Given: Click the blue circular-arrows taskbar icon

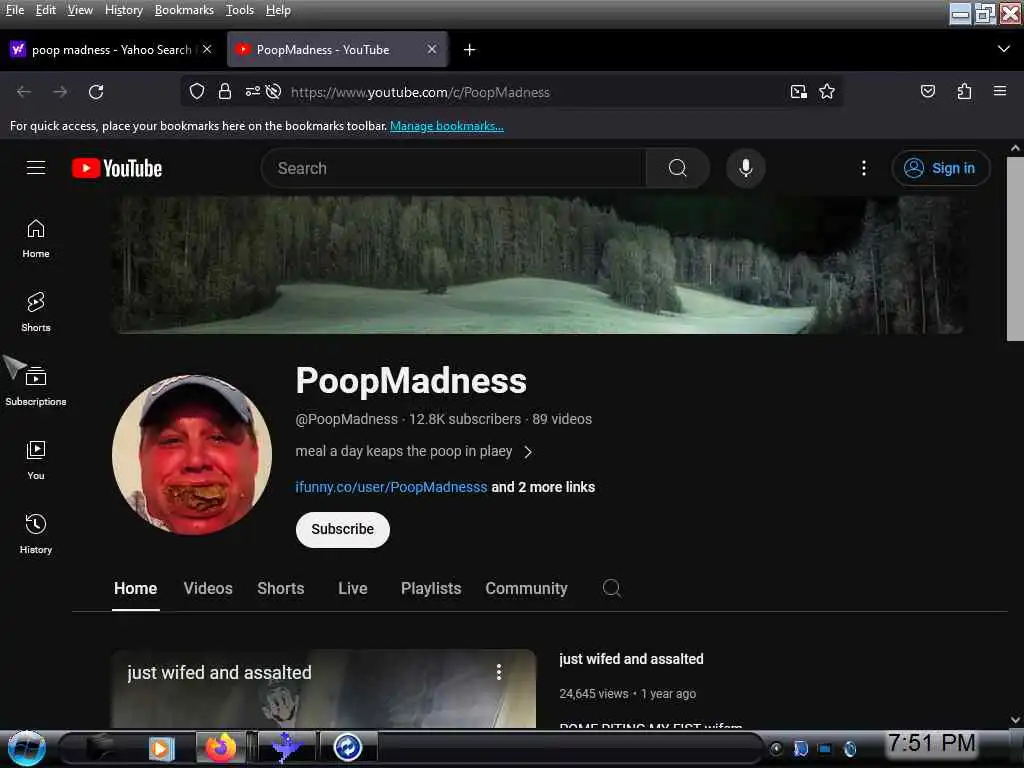Looking at the screenshot, I should (347, 748).
